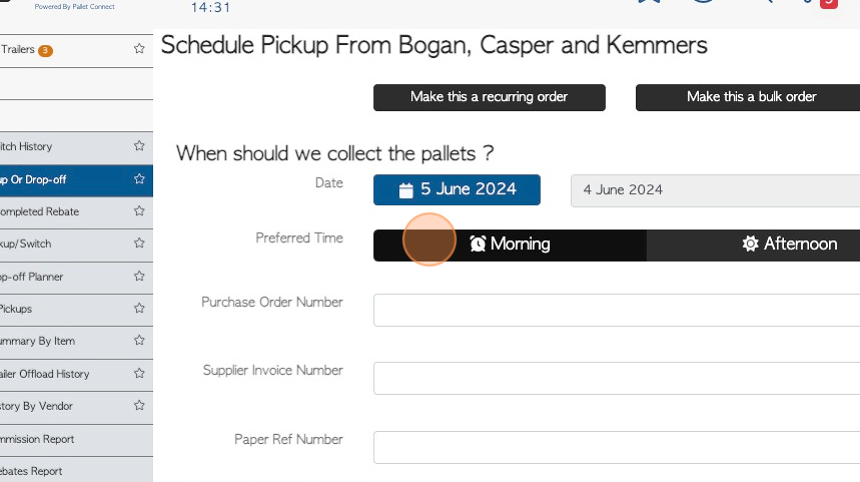Viewport: 860px width, 482px height.
Task: Star the Trailer Offload History entry
Action: pyautogui.click(x=139, y=373)
